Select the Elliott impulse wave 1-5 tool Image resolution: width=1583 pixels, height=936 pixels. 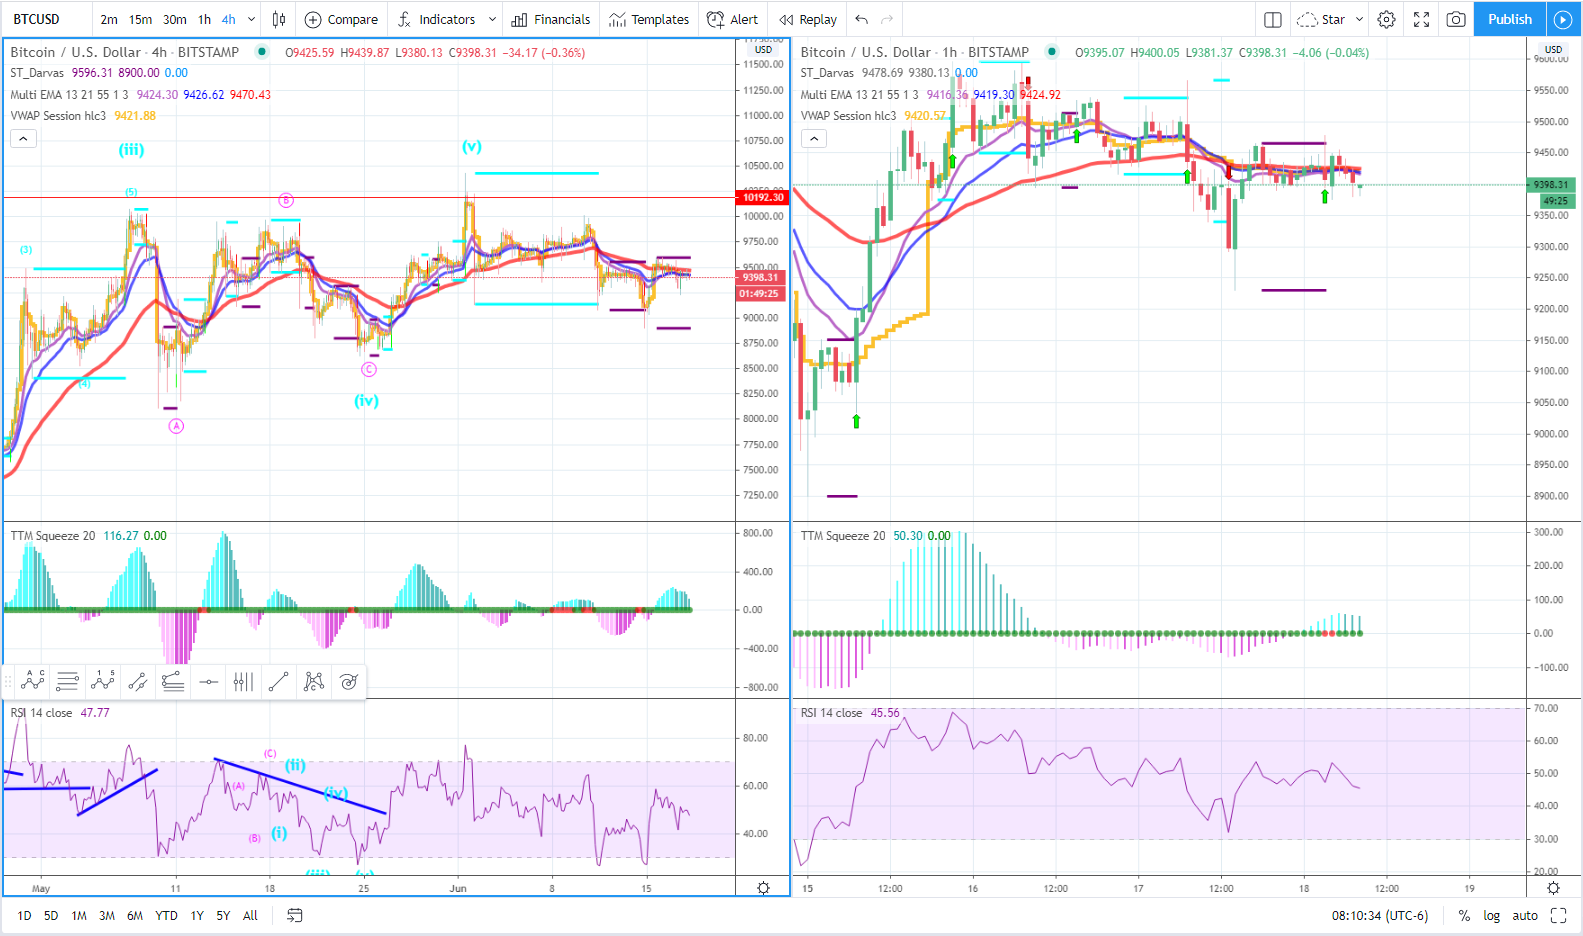(x=103, y=682)
